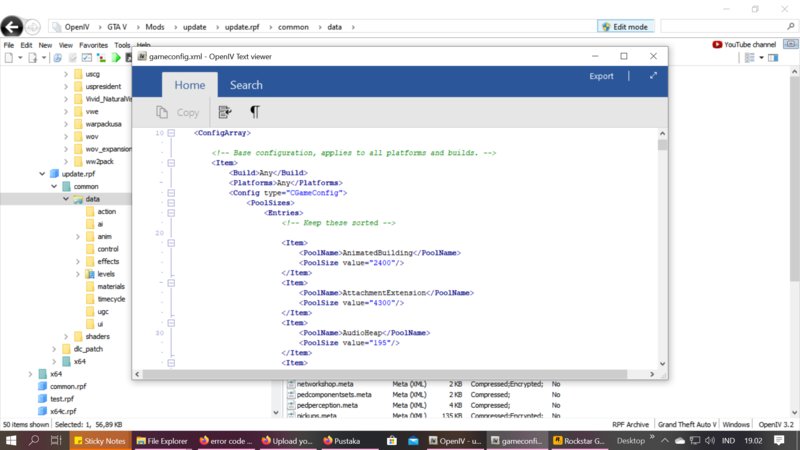Image resolution: width=800 pixels, height=450 pixels.
Task: Collapse the ConfigArray code fold marker
Action: [171, 133]
